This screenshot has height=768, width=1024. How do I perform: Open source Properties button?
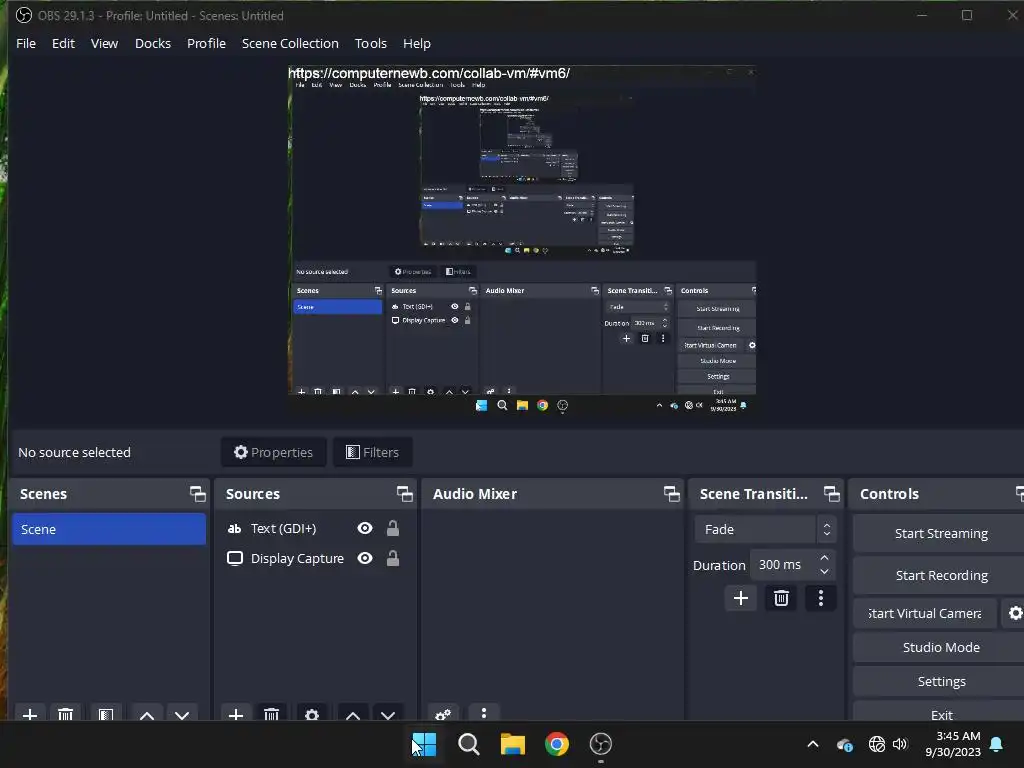pos(274,452)
